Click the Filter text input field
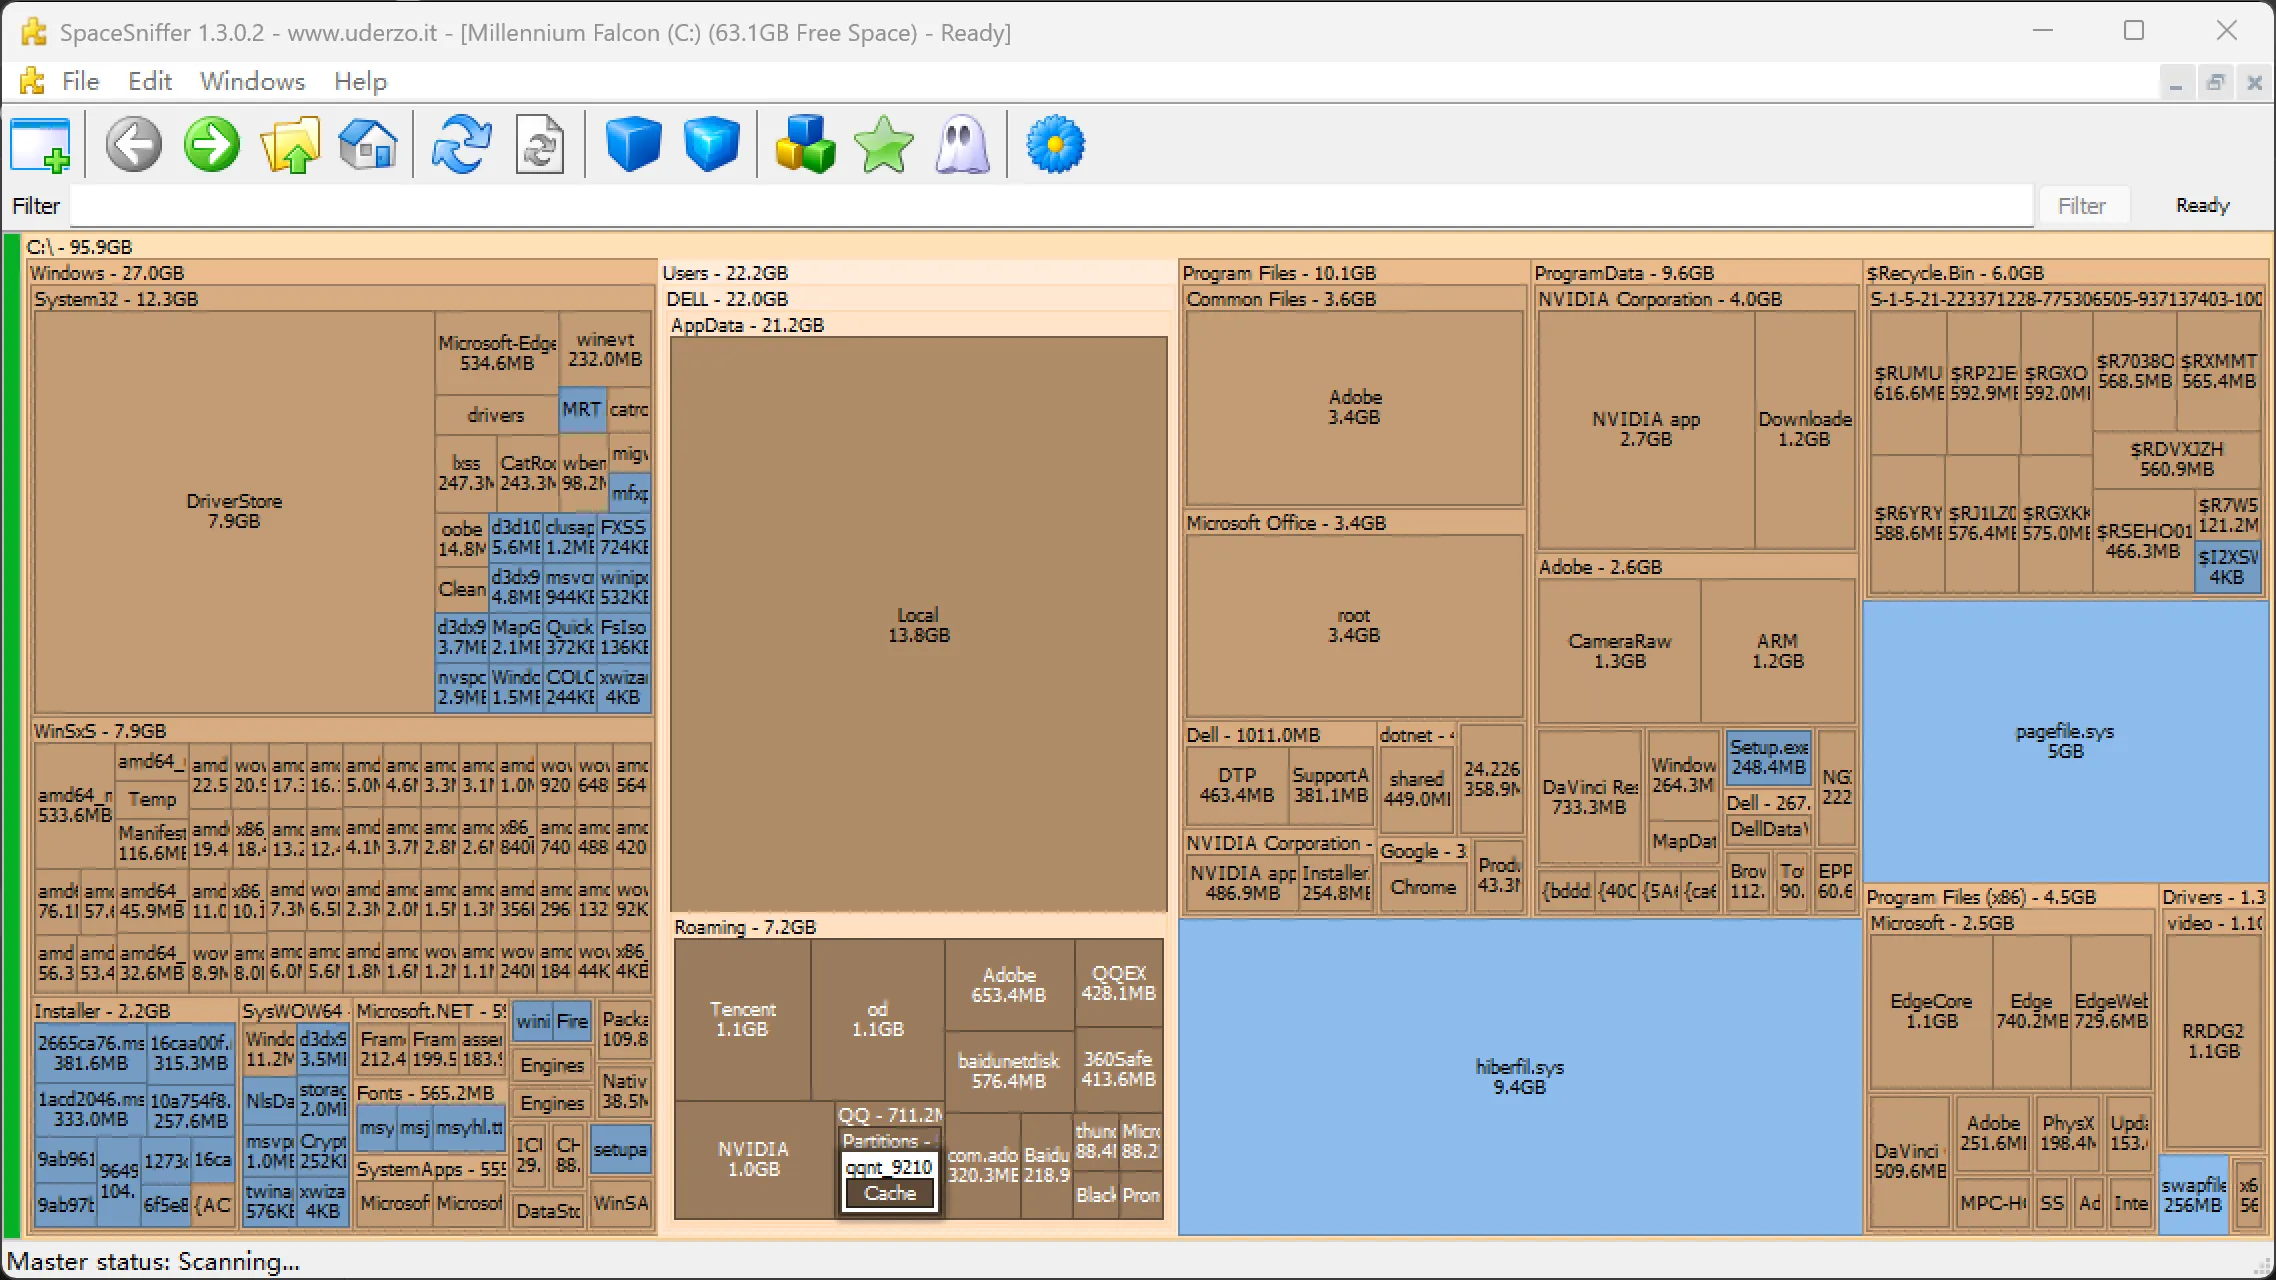Screen dimensions: 2276x1280 tap(1051, 206)
